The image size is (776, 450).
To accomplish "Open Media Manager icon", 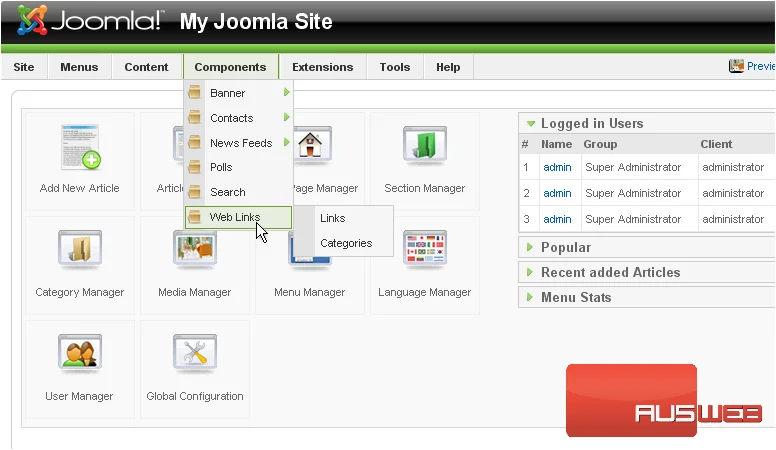I will pos(194,250).
